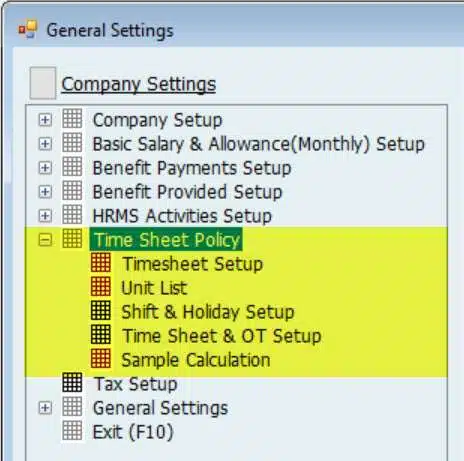Expand the Benefit Payments Setup node
This screenshot has width=464, height=461.
45,168
